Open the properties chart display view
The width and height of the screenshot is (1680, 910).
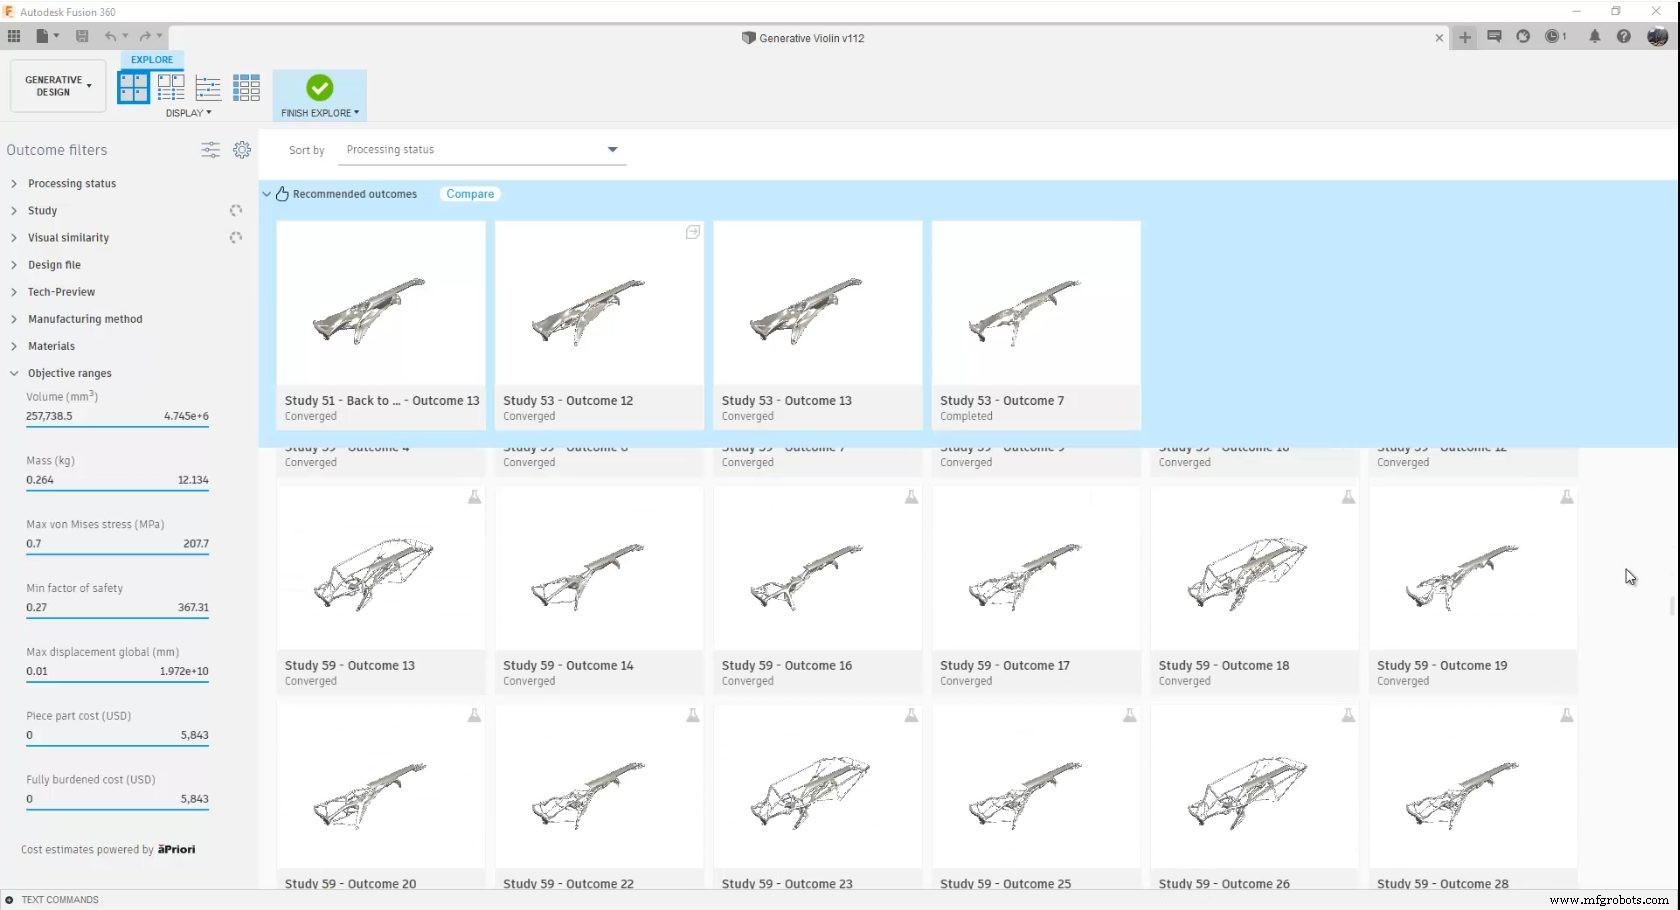coord(207,88)
